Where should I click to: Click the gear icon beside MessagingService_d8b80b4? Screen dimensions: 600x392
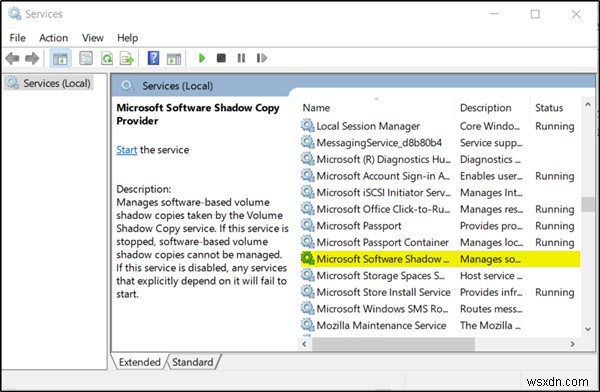[307, 142]
